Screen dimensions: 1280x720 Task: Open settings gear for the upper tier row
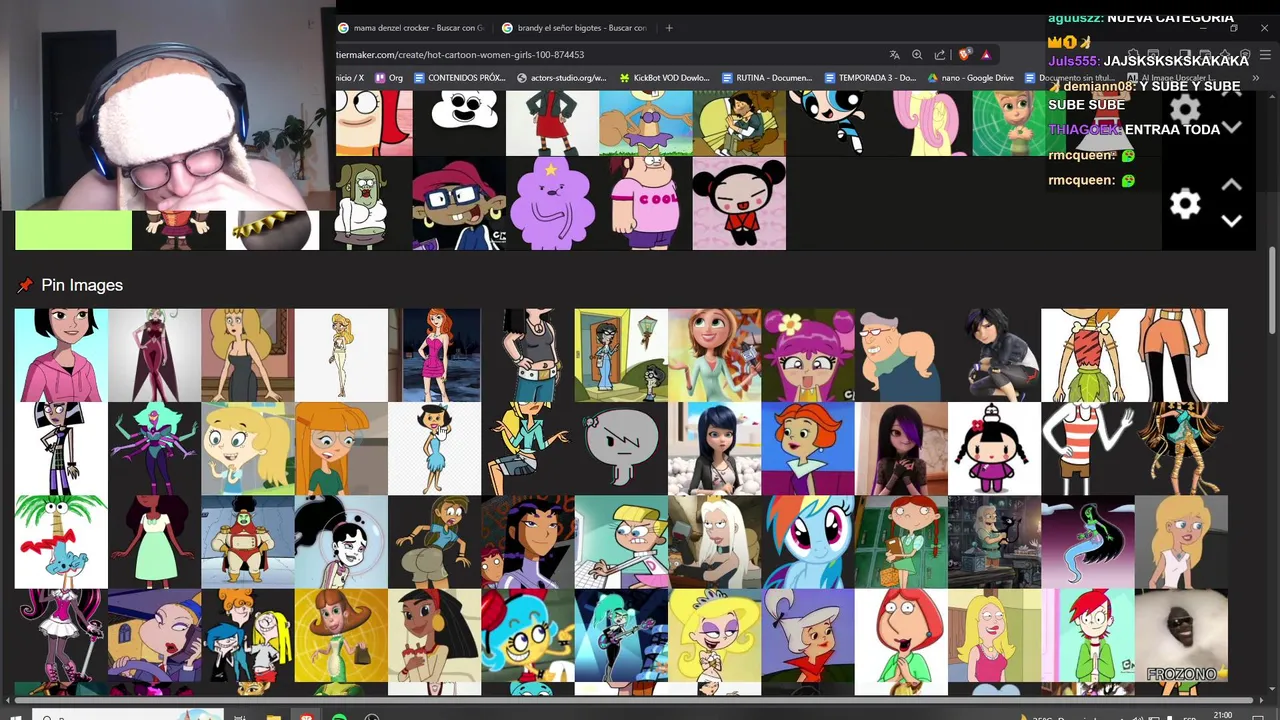pos(1185,110)
